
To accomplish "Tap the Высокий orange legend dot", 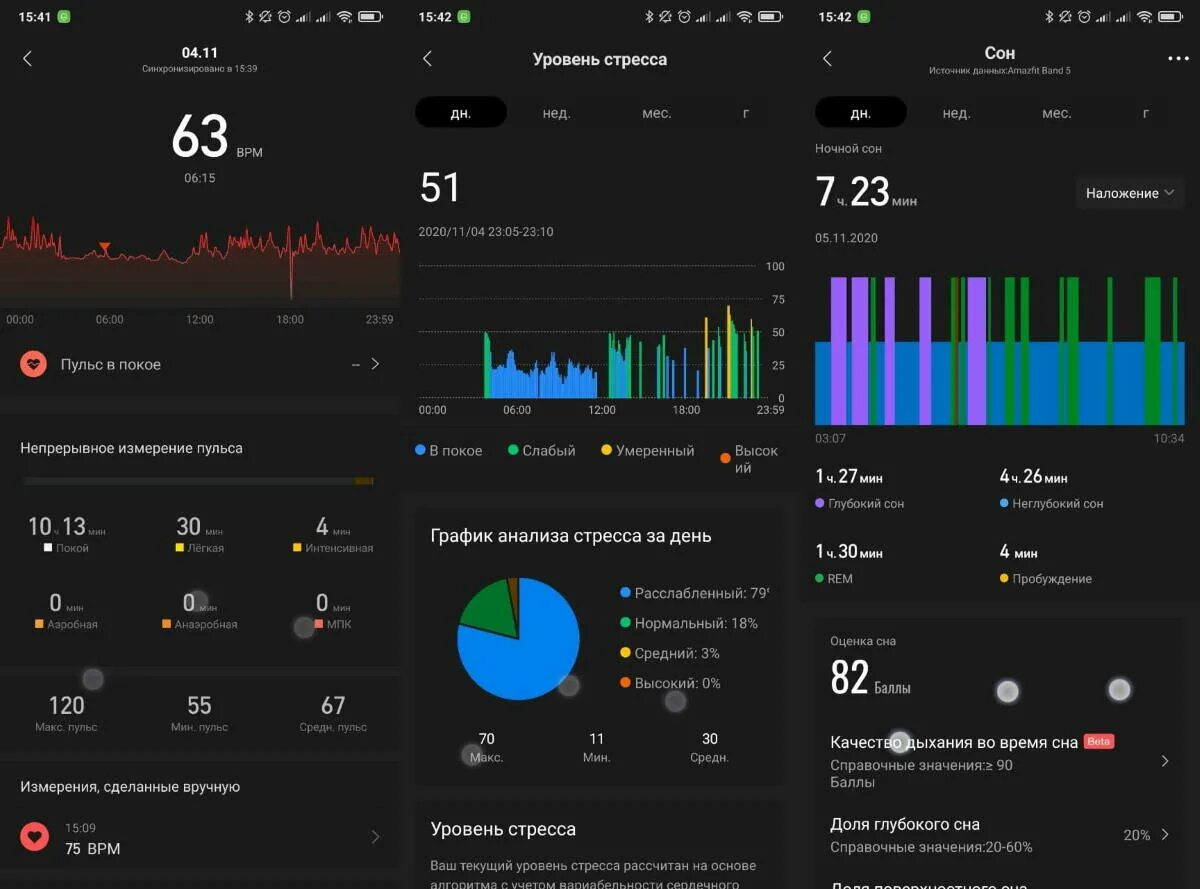I will pos(725,458).
